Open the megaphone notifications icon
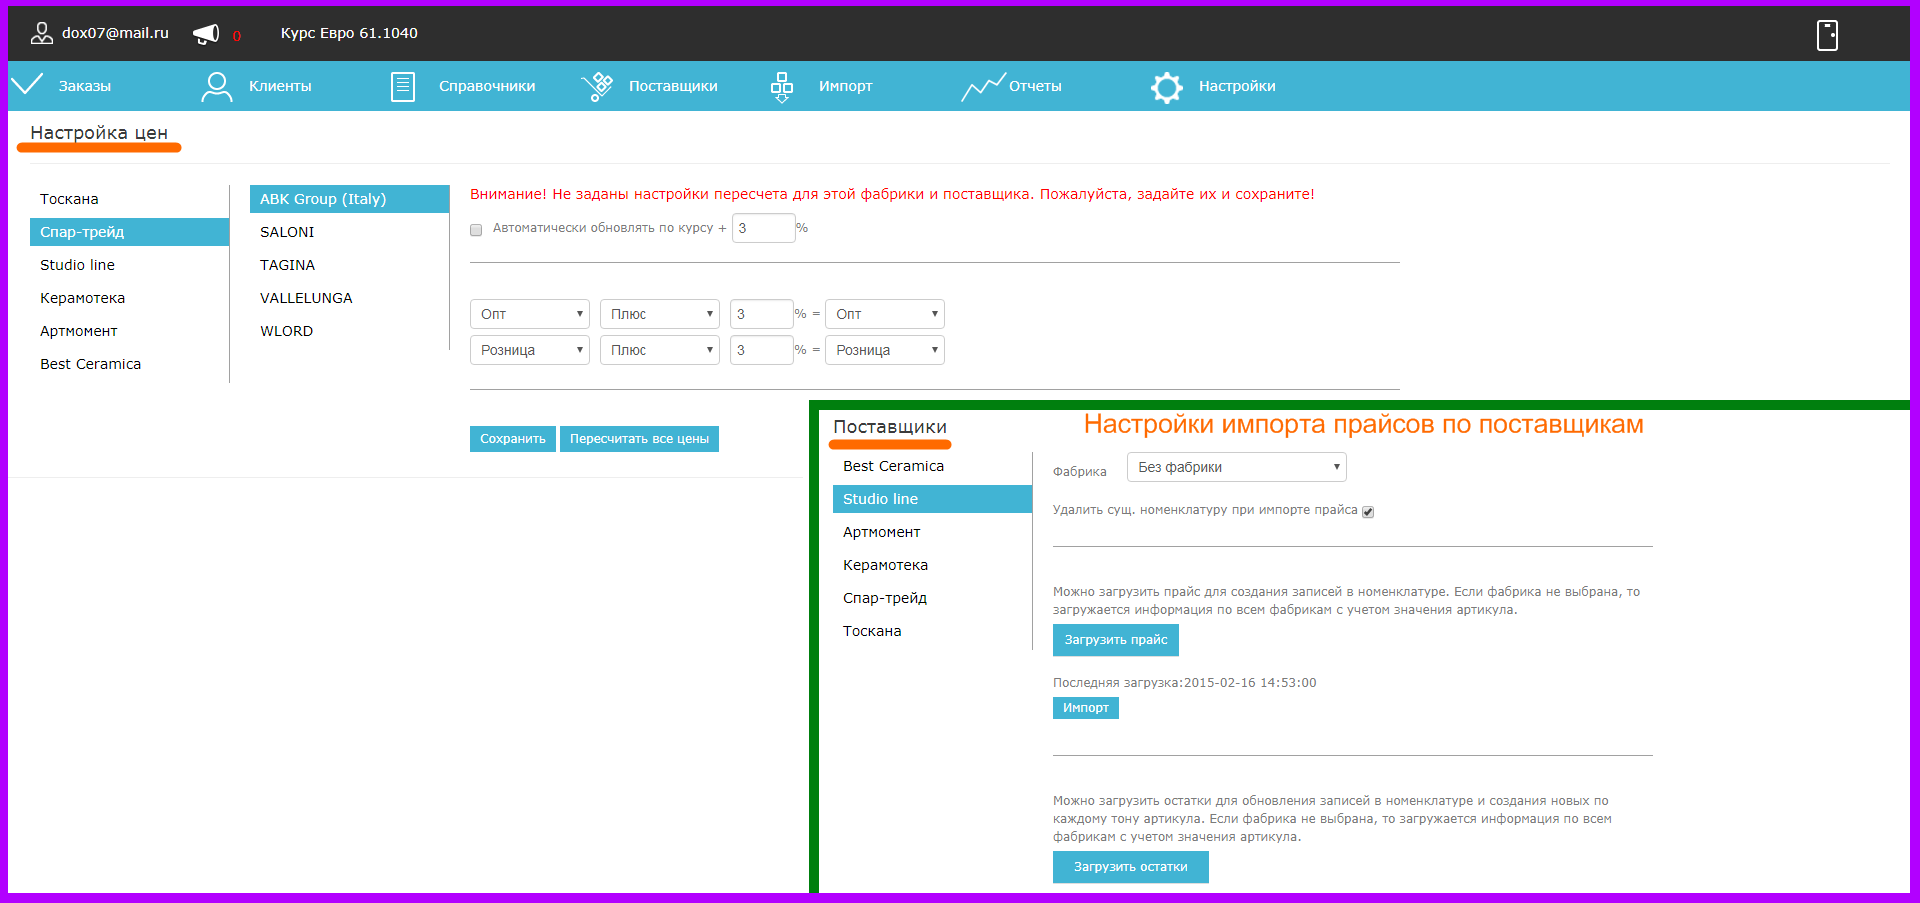This screenshot has width=1920, height=903. (x=206, y=34)
